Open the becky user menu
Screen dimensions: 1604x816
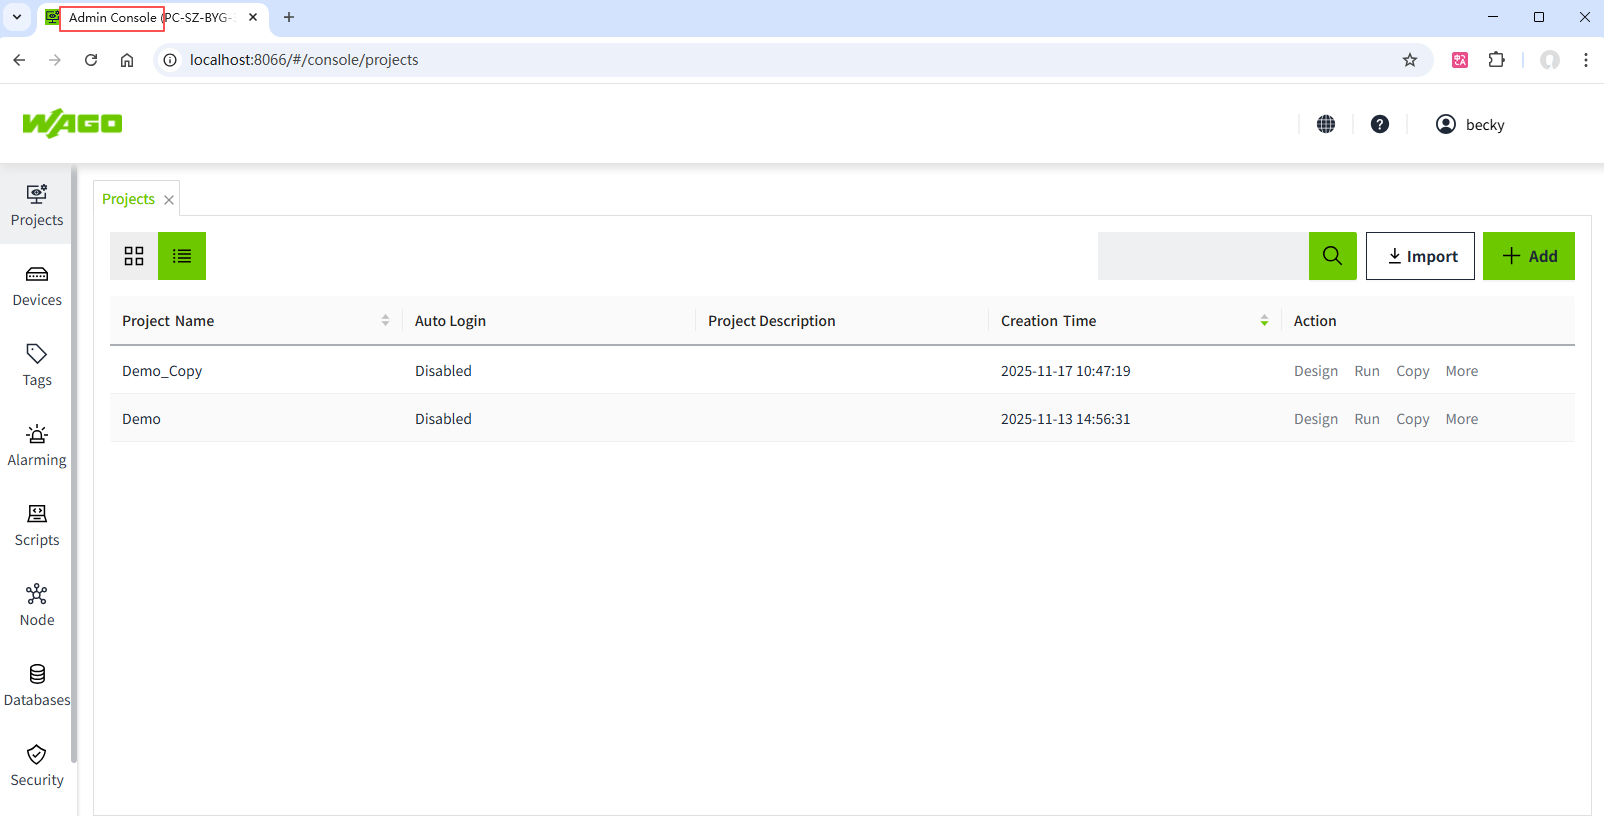(1470, 124)
